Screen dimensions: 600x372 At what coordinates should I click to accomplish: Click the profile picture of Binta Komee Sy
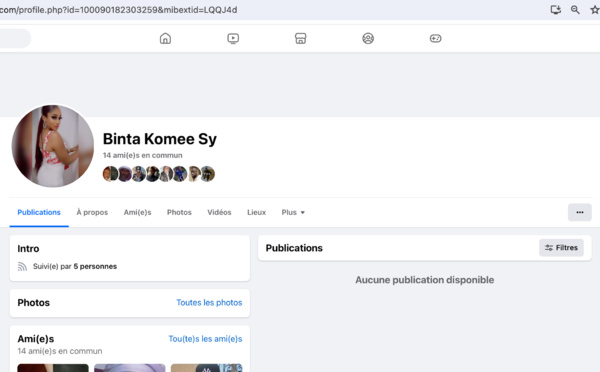(x=53, y=146)
